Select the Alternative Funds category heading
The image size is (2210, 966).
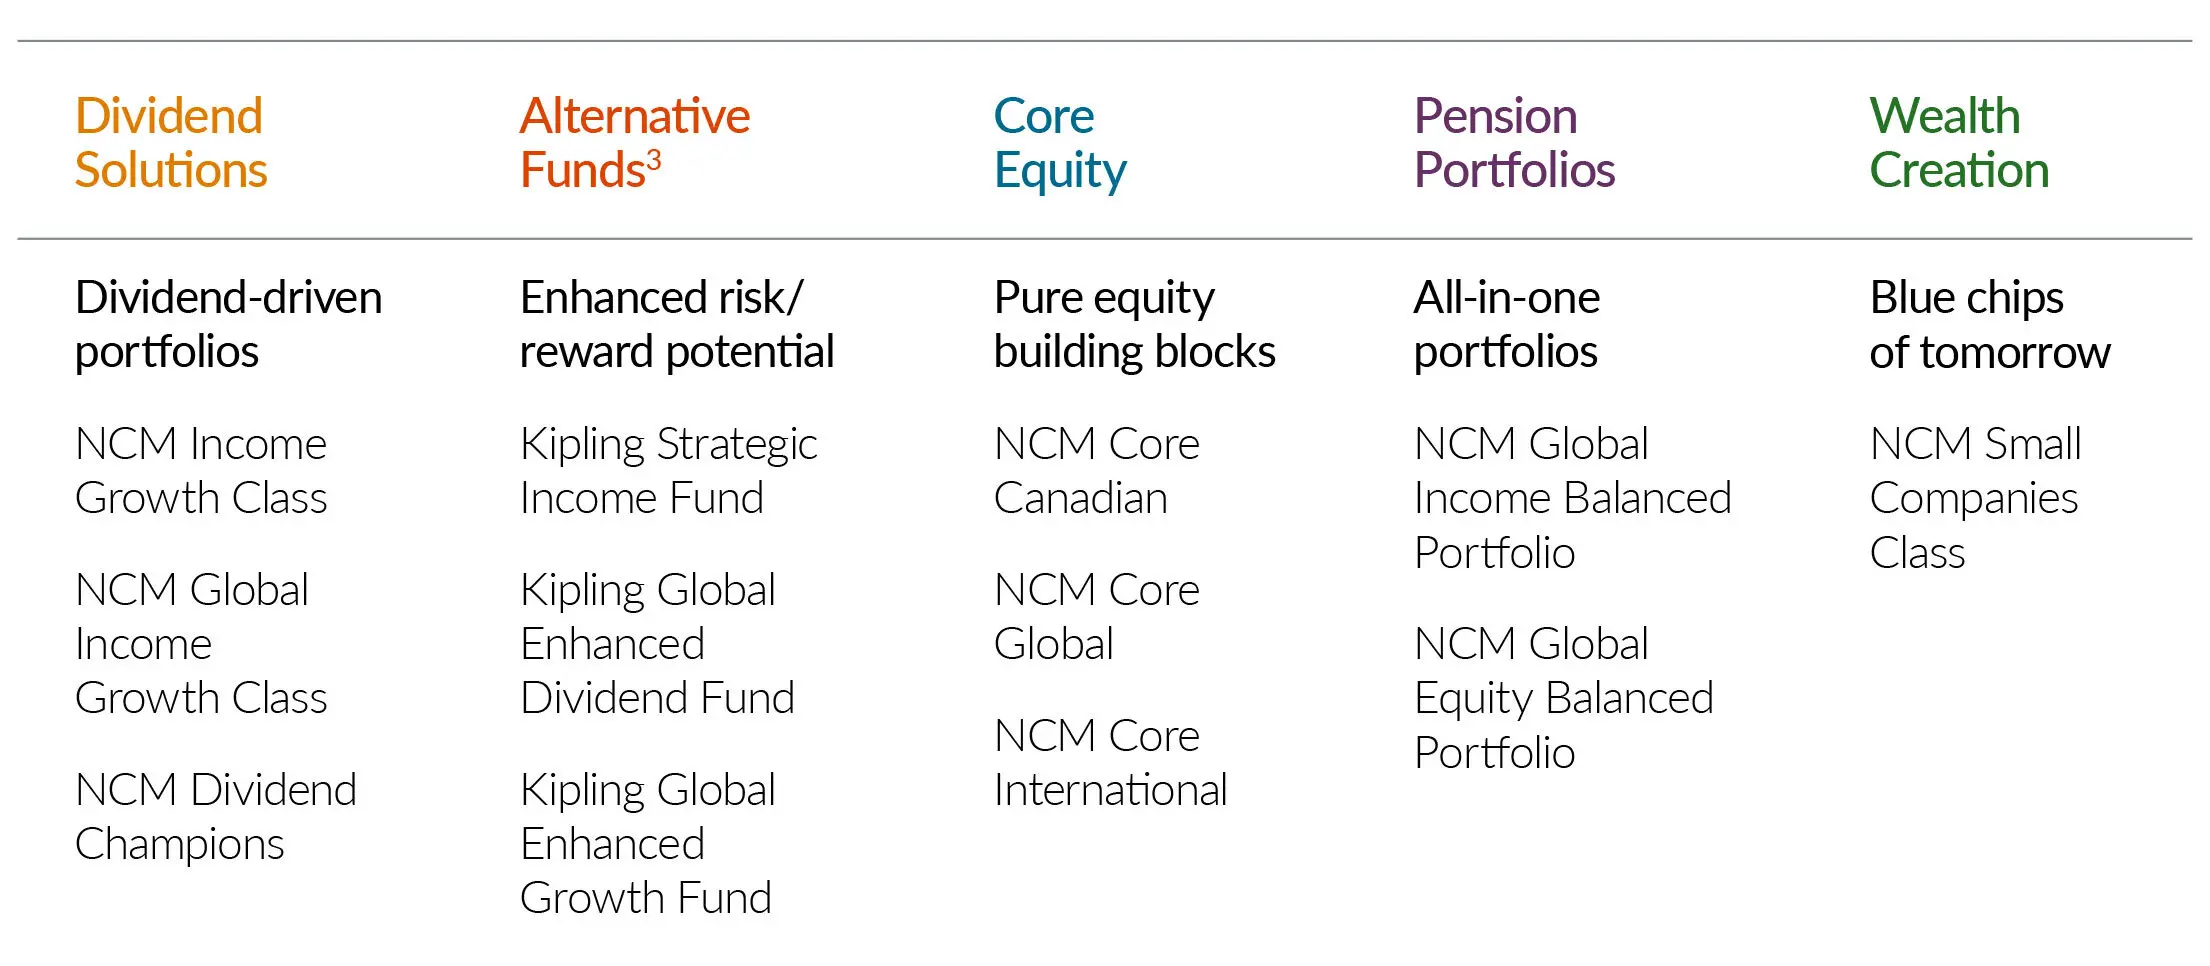(x=634, y=143)
